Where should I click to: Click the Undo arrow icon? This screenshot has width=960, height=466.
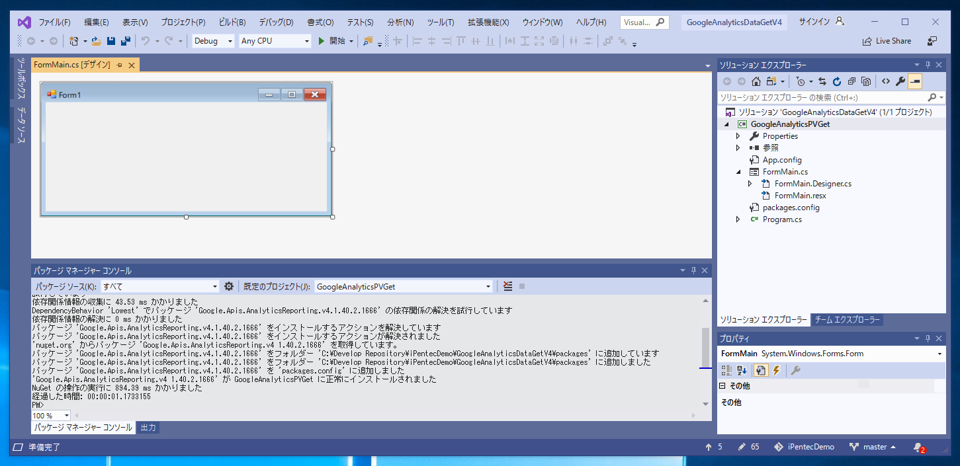(x=145, y=41)
